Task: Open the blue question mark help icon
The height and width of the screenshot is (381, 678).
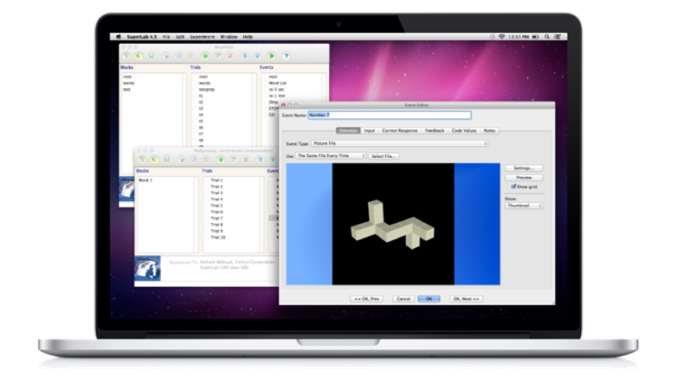Action: 286,56
